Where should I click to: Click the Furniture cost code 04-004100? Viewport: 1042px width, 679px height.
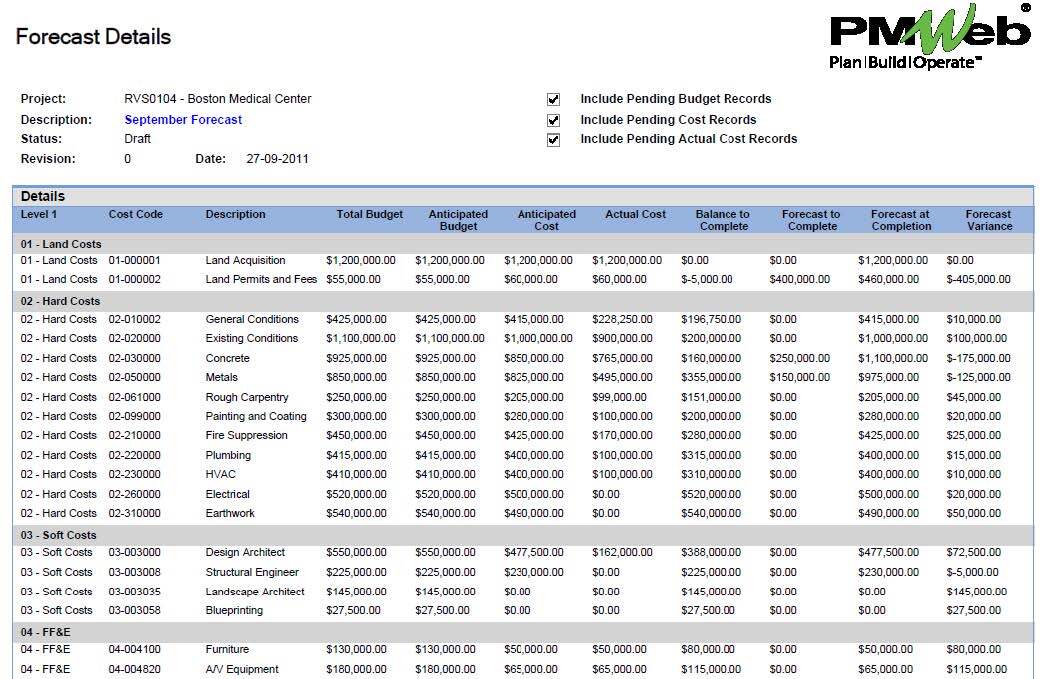click(x=135, y=650)
